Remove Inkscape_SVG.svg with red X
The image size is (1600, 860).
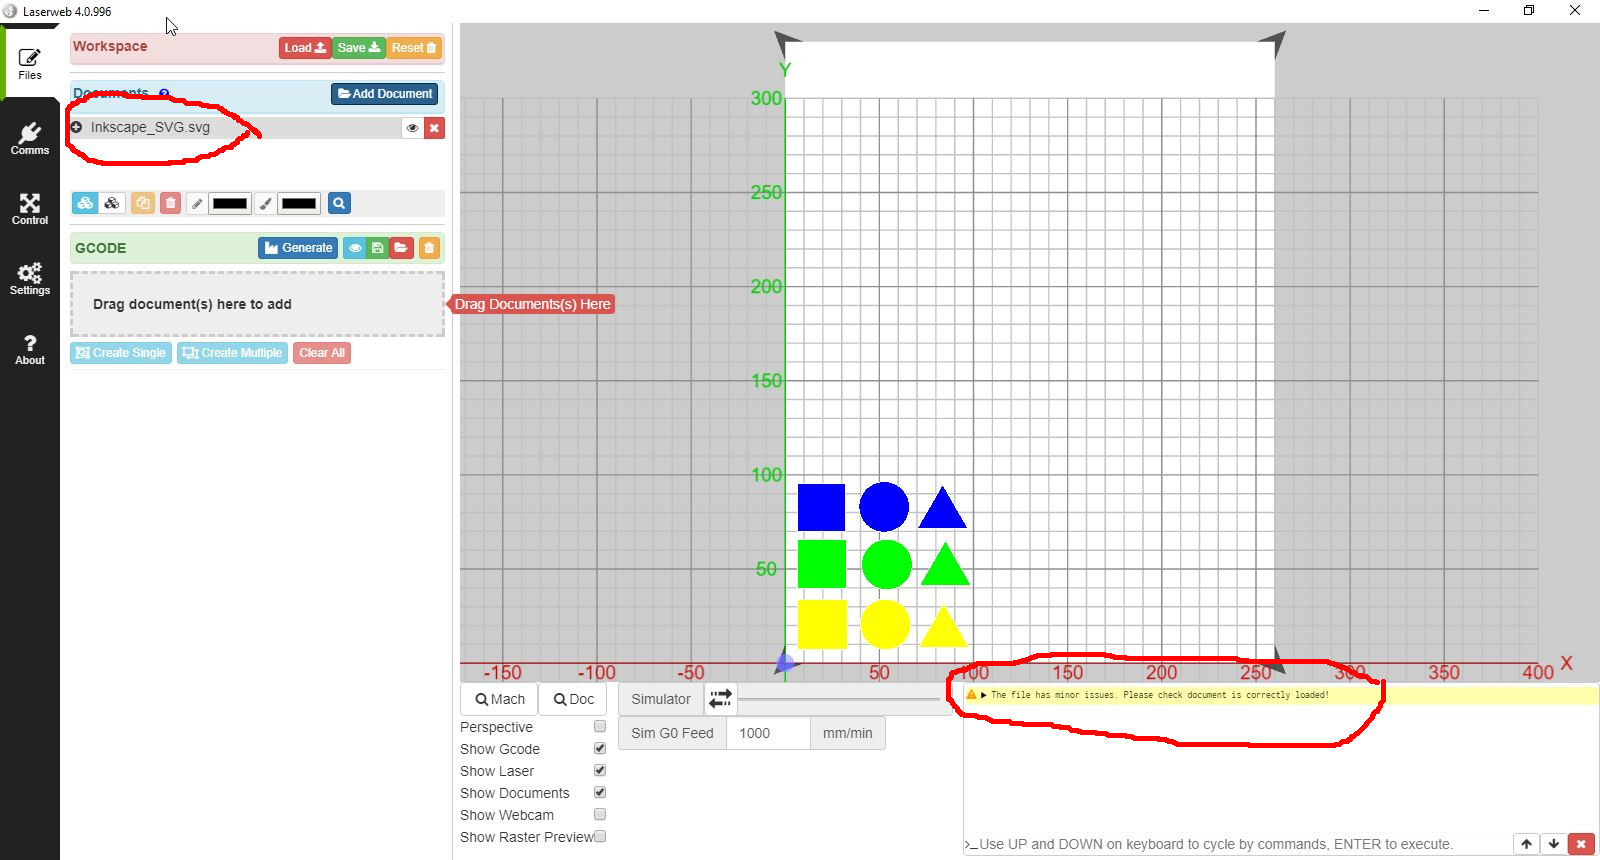pyautogui.click(x=434, y=128)
